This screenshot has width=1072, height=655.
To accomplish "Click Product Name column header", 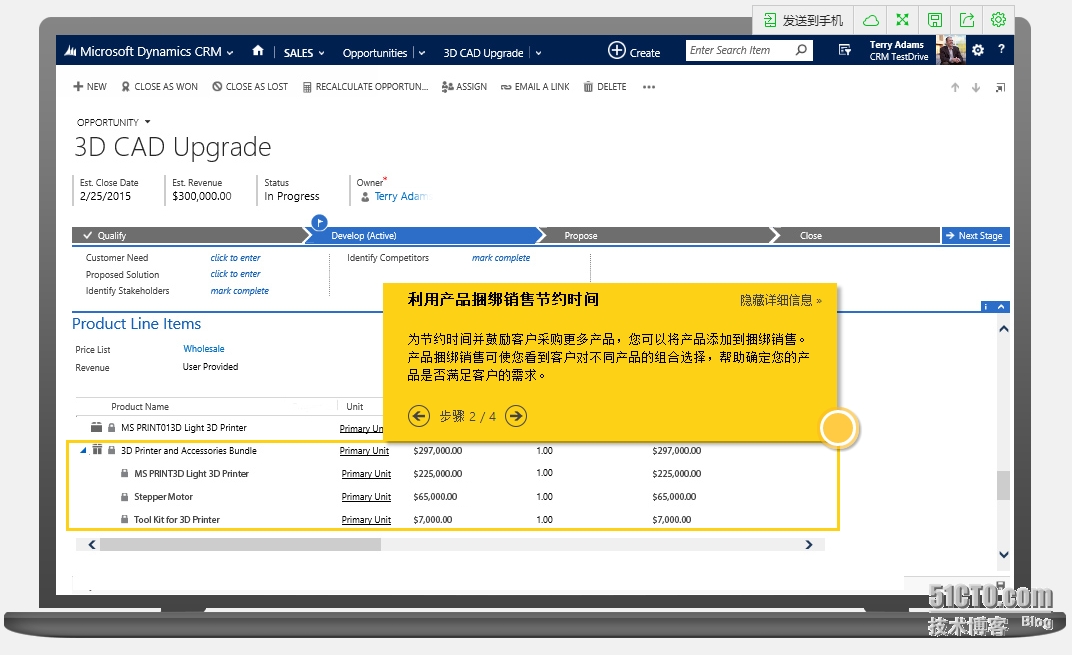I will pyautogui.click(x=139, y=406).
